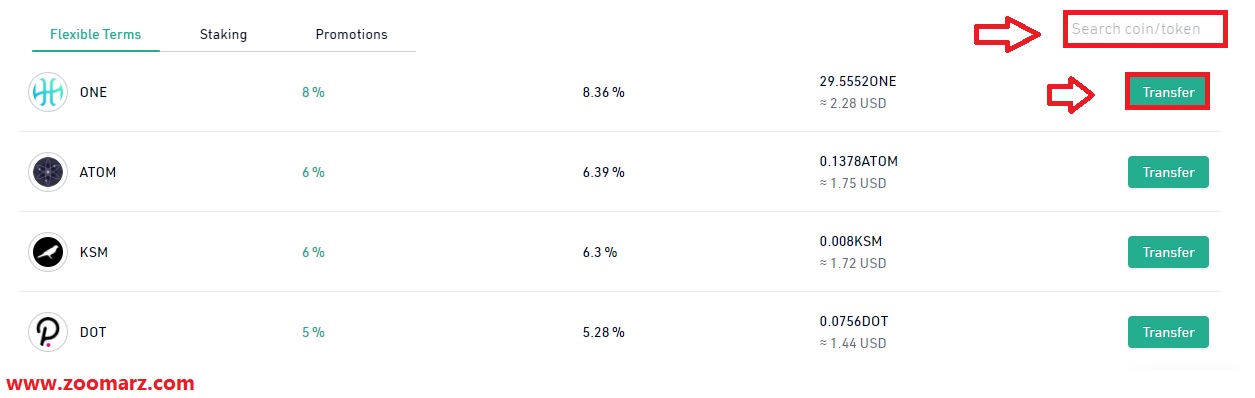Open the Staking tab
The image size is (1255, 398).
pyautogui.click(x=223, y=34)
